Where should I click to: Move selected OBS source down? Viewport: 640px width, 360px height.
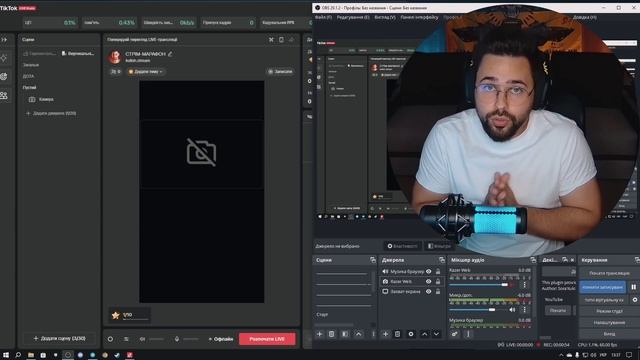(436, 334)
